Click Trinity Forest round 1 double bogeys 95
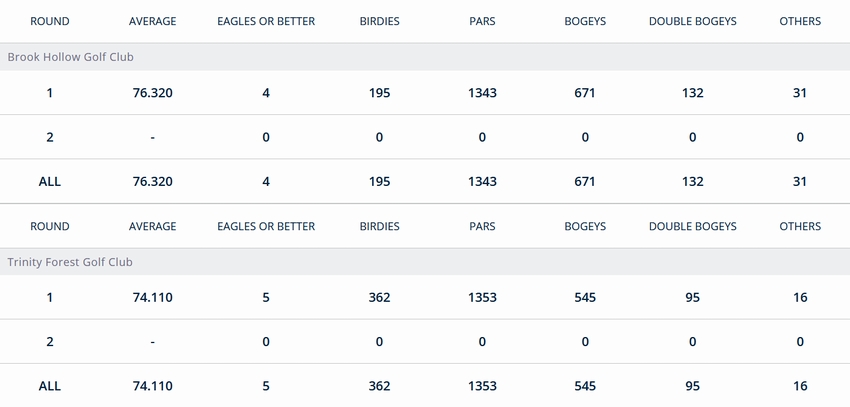Viewport: 850px width, 407px height. (692, 298)
